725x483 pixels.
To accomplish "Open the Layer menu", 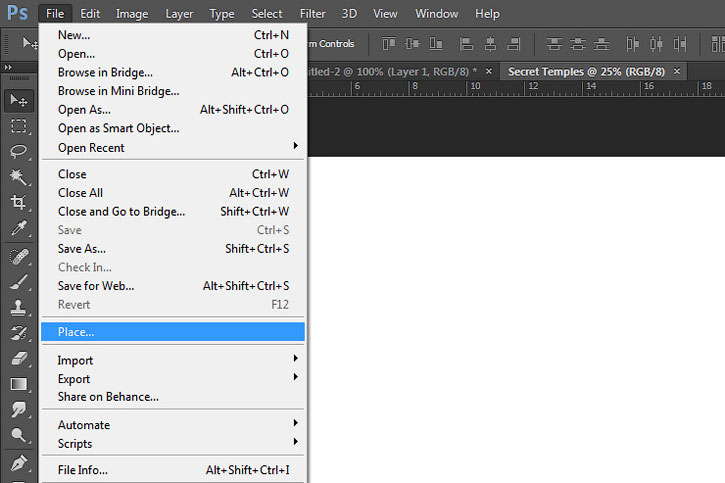I will click(179, 14).
